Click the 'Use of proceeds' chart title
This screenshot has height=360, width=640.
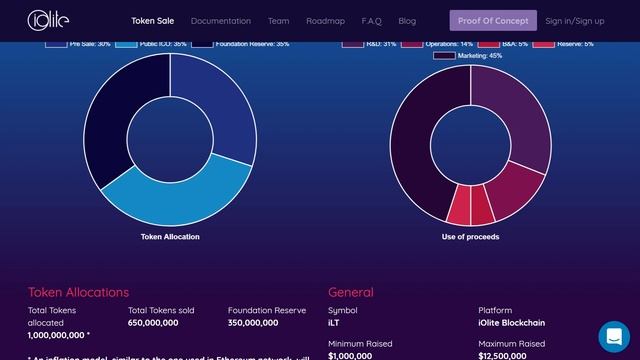[x=470, y=237]
